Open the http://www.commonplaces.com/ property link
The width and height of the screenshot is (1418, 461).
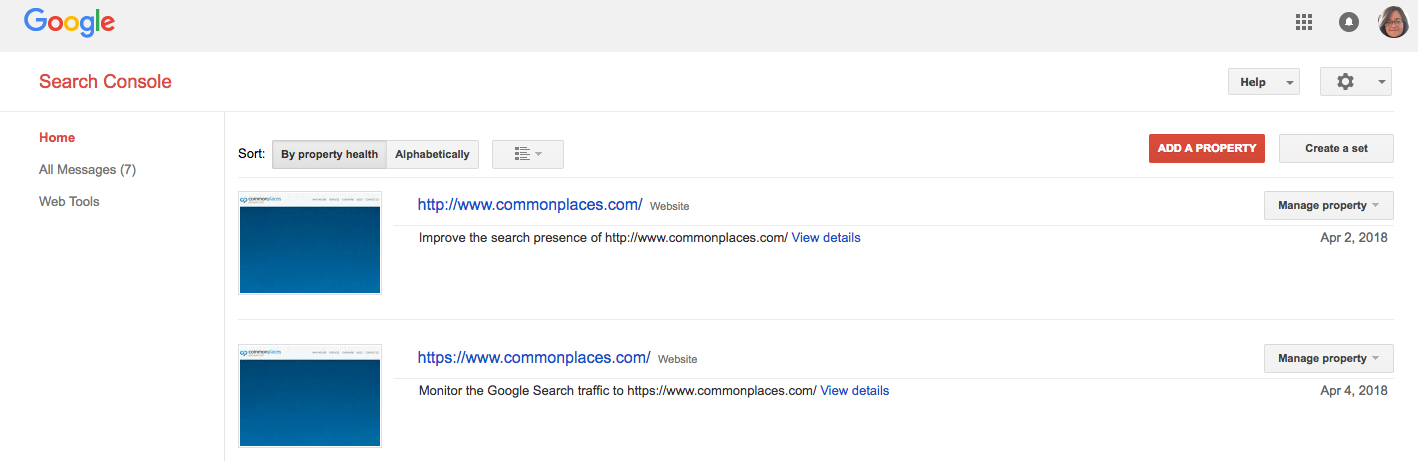click(529, 205)
